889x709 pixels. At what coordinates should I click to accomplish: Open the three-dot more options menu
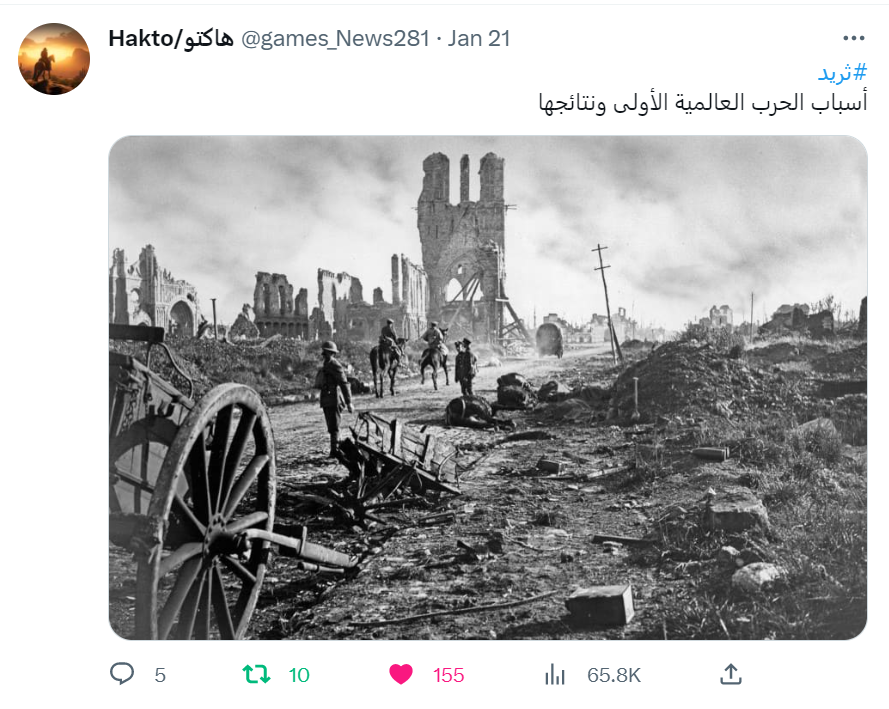point(853,39)
